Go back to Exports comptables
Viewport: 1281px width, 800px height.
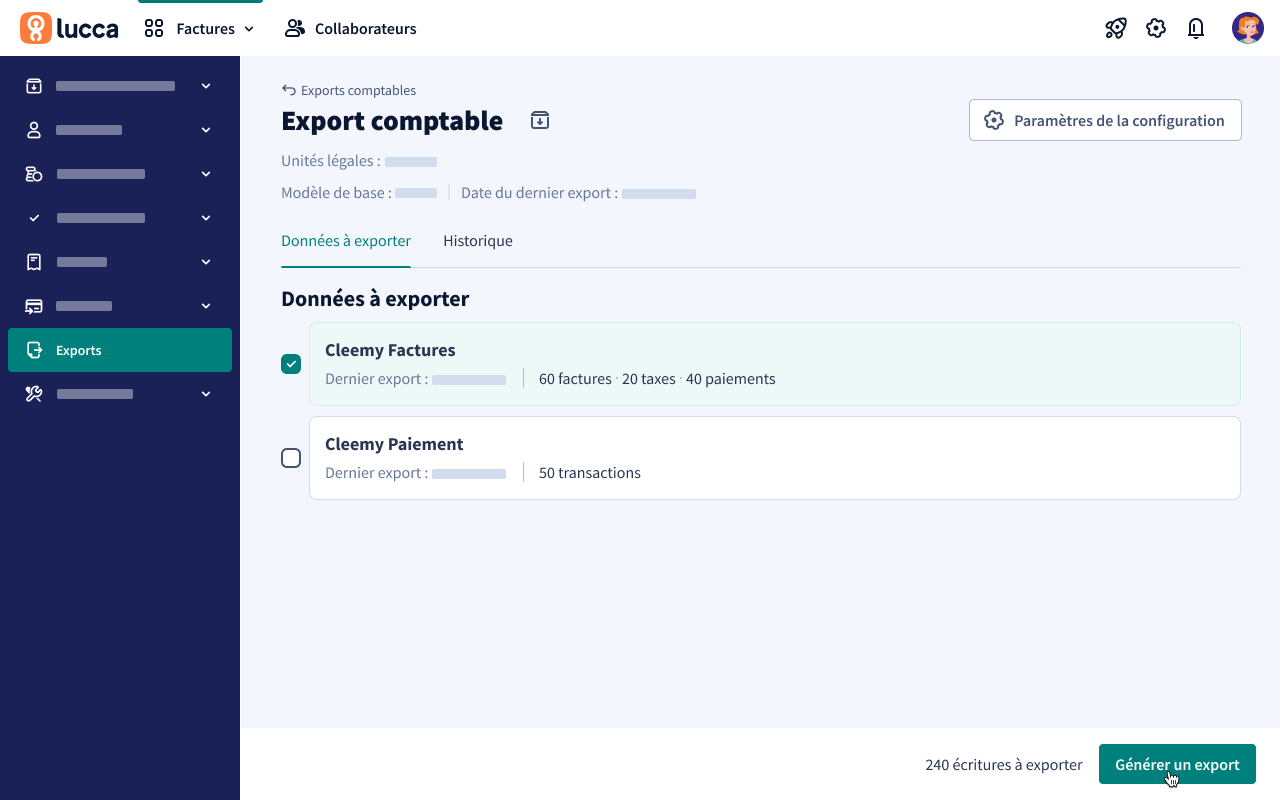click(349, 90)
